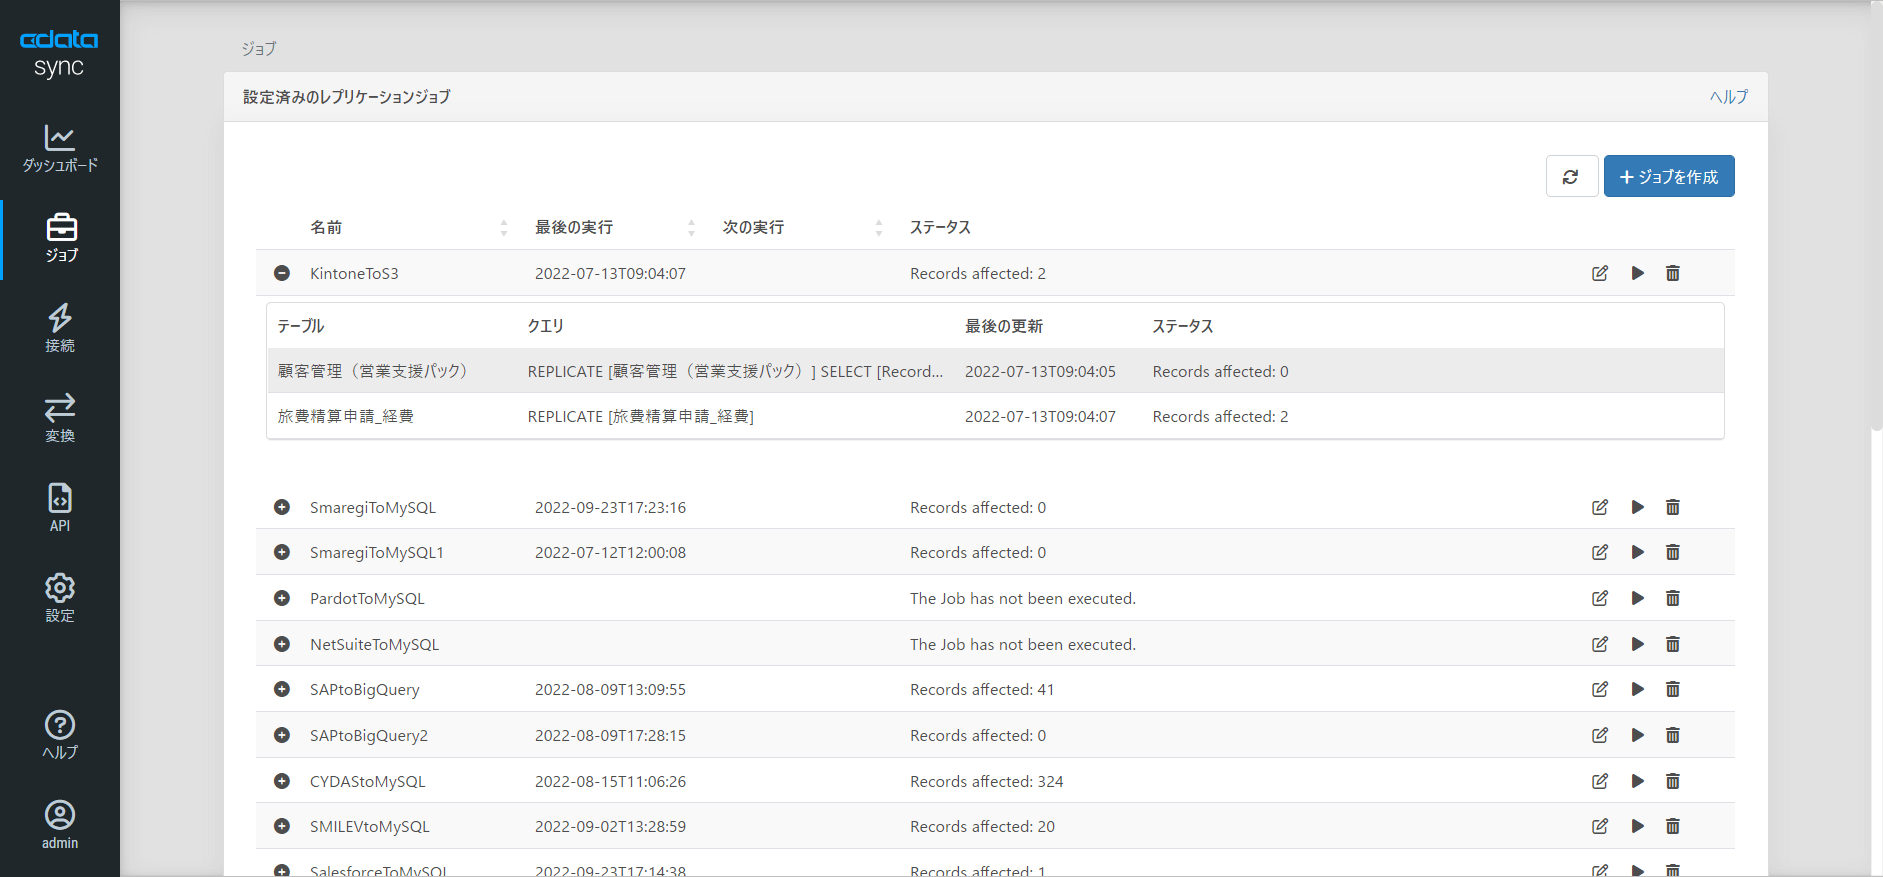Open the ヘルプ link in panel header

pos(1728,97)
